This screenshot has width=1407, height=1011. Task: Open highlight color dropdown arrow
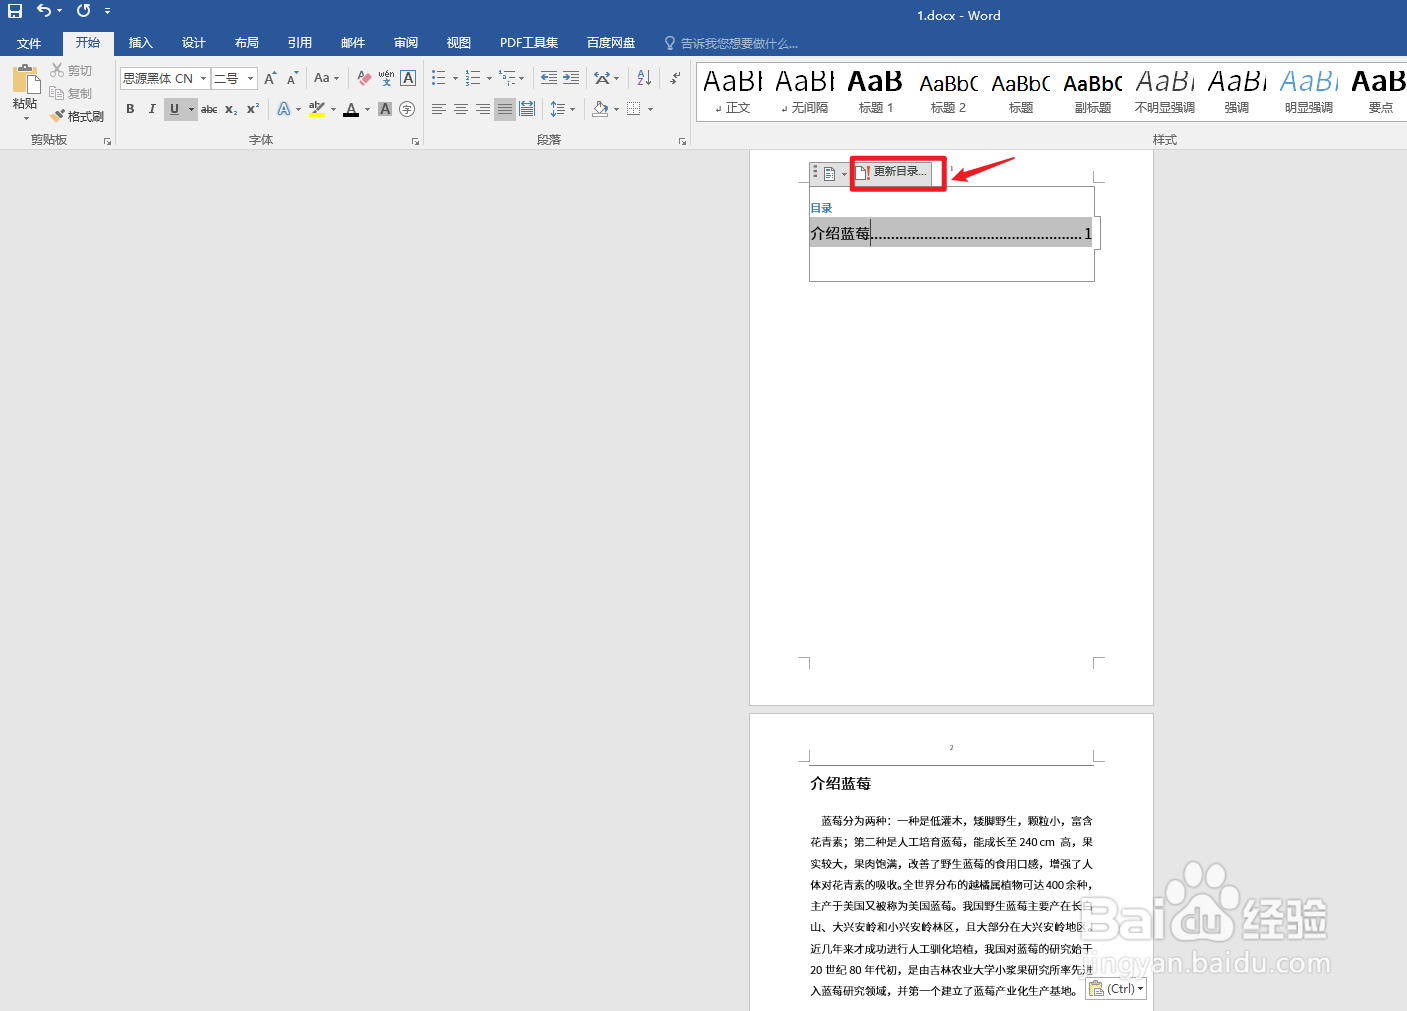coord(334,109)
